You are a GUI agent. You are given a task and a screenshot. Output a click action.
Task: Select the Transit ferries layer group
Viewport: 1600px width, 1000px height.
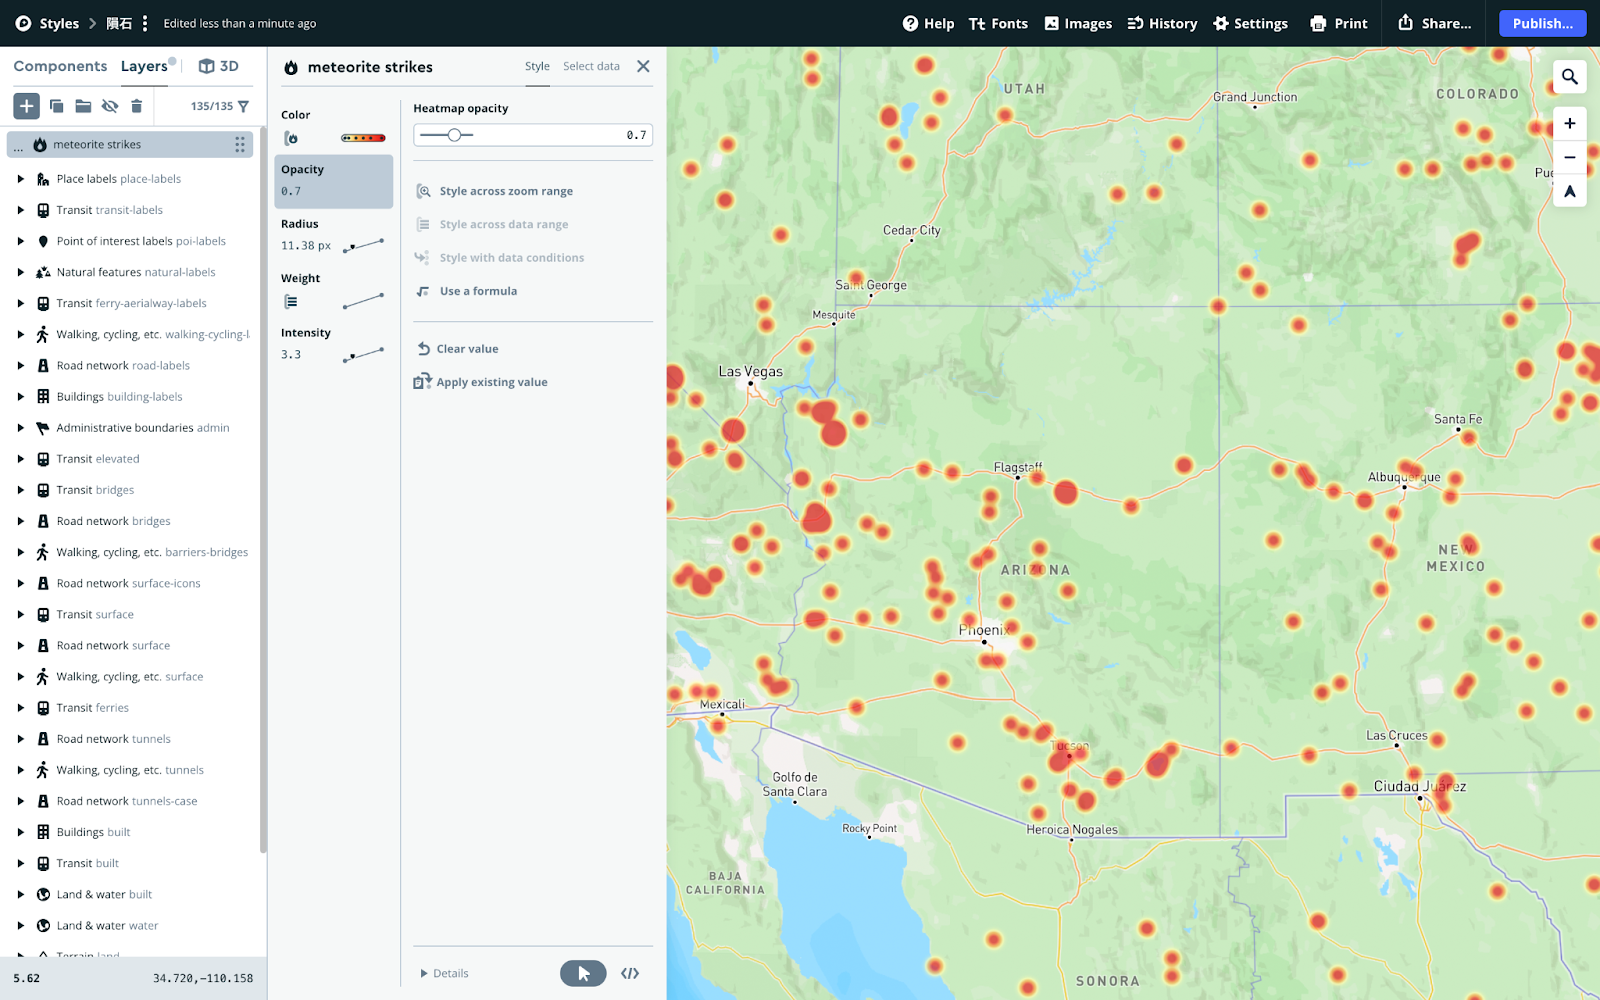point(130,708)
